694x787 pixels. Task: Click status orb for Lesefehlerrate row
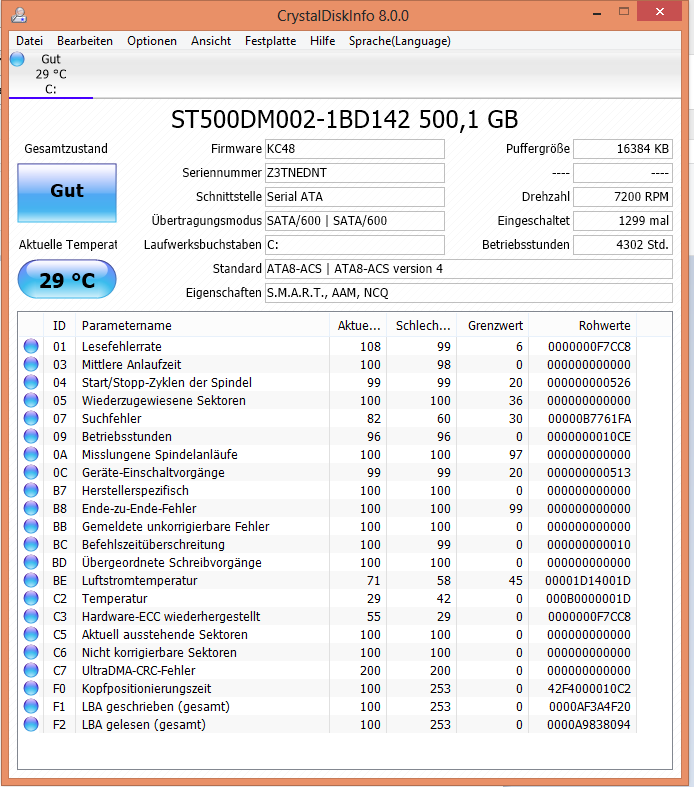tap(31, 346)
